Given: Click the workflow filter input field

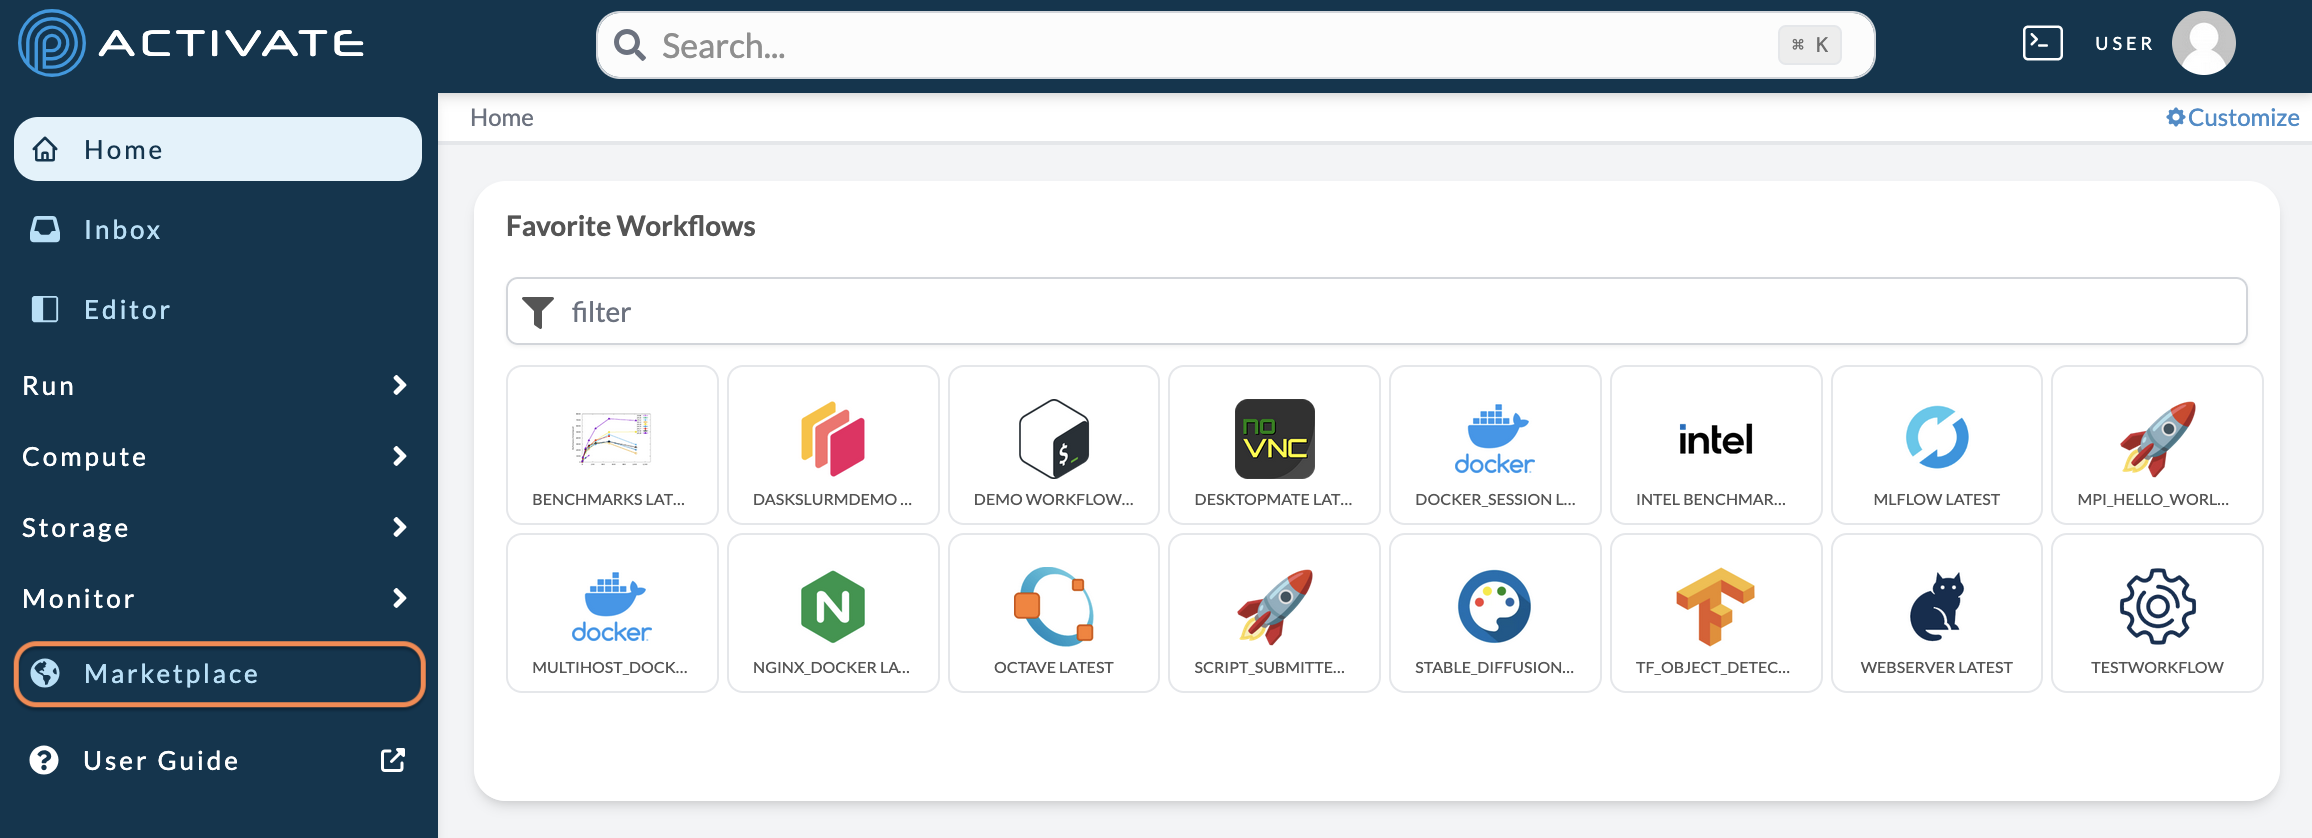Looking at the screenshot, I should tap(1376, 312).
